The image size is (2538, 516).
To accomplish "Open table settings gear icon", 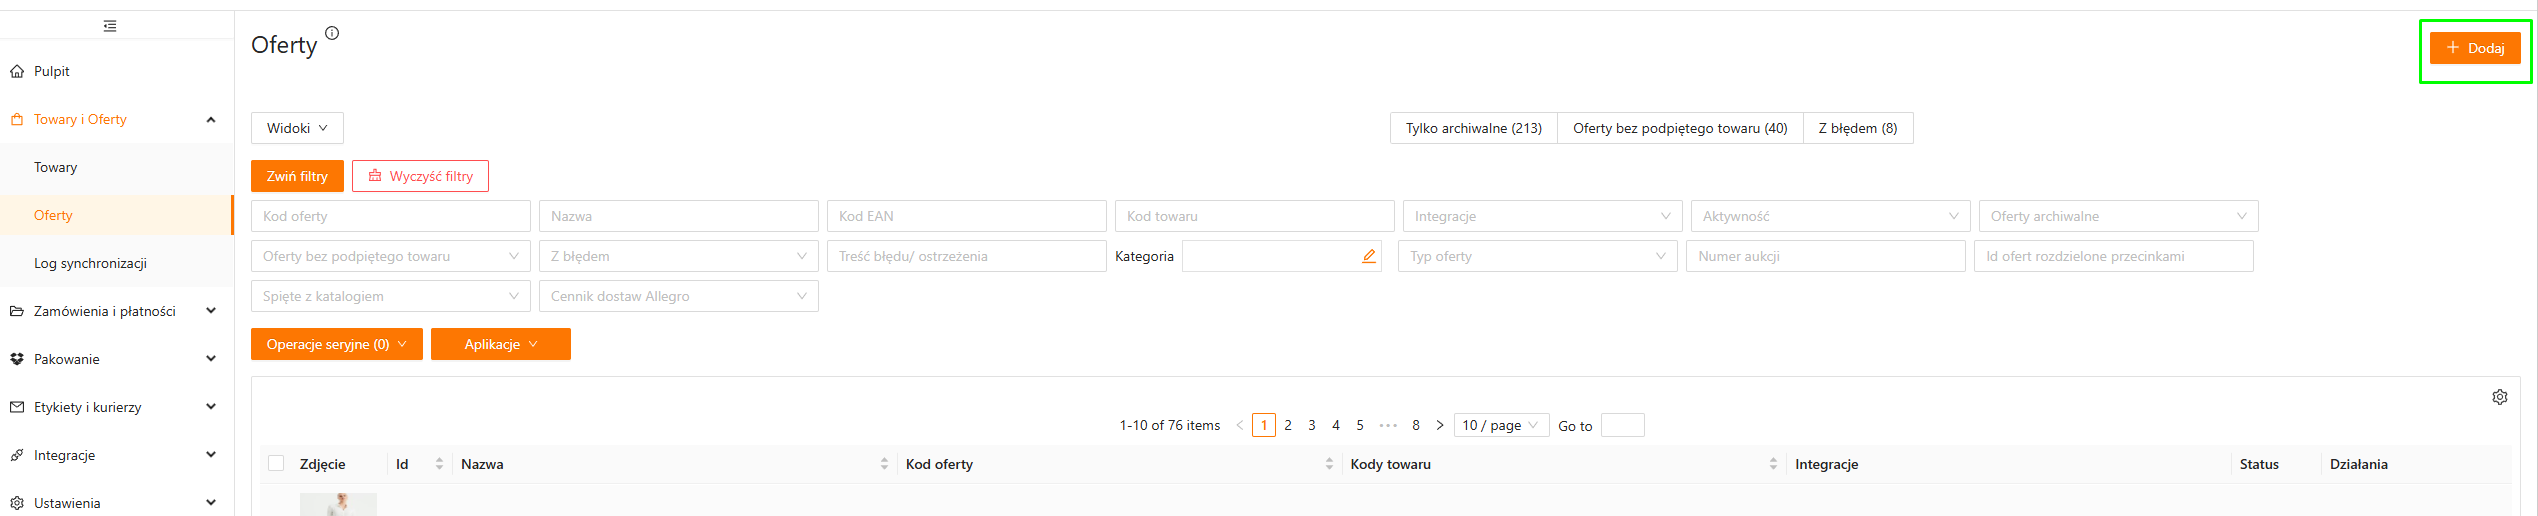I will coord(2499,397).
